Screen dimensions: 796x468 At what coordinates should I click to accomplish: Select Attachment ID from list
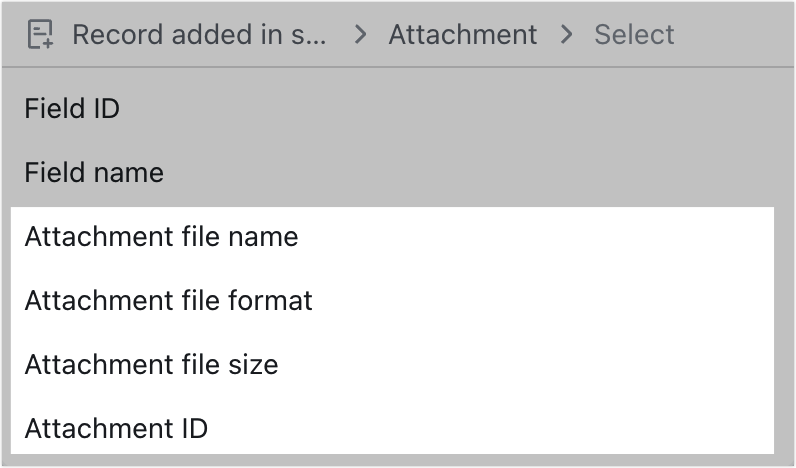tap(392, 428)
